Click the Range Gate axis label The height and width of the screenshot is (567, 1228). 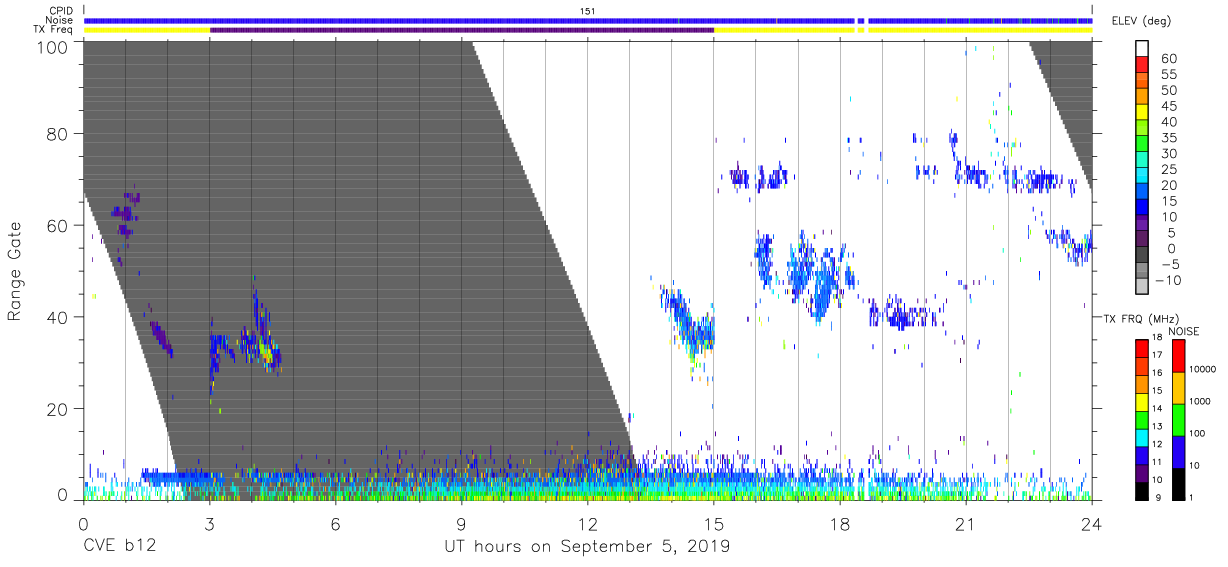15,271
